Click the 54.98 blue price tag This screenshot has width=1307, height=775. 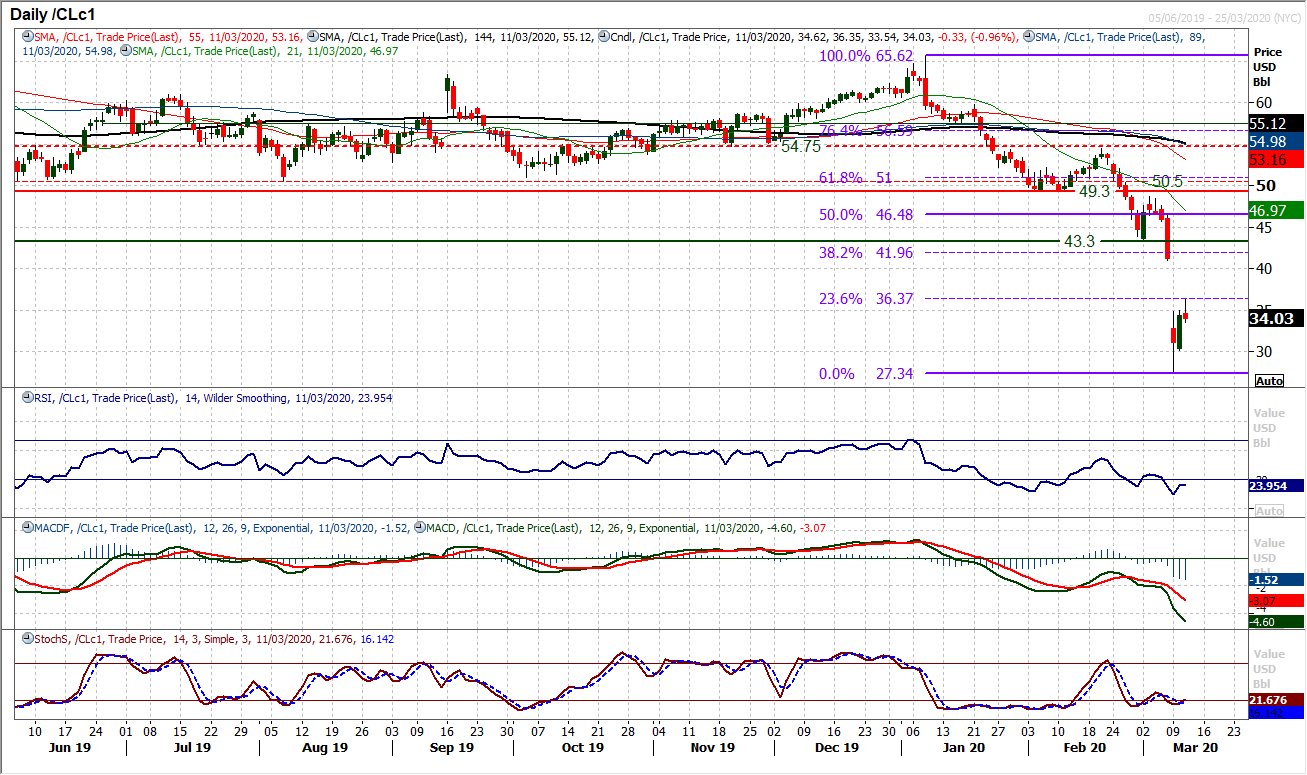[x=1274, y=142]
